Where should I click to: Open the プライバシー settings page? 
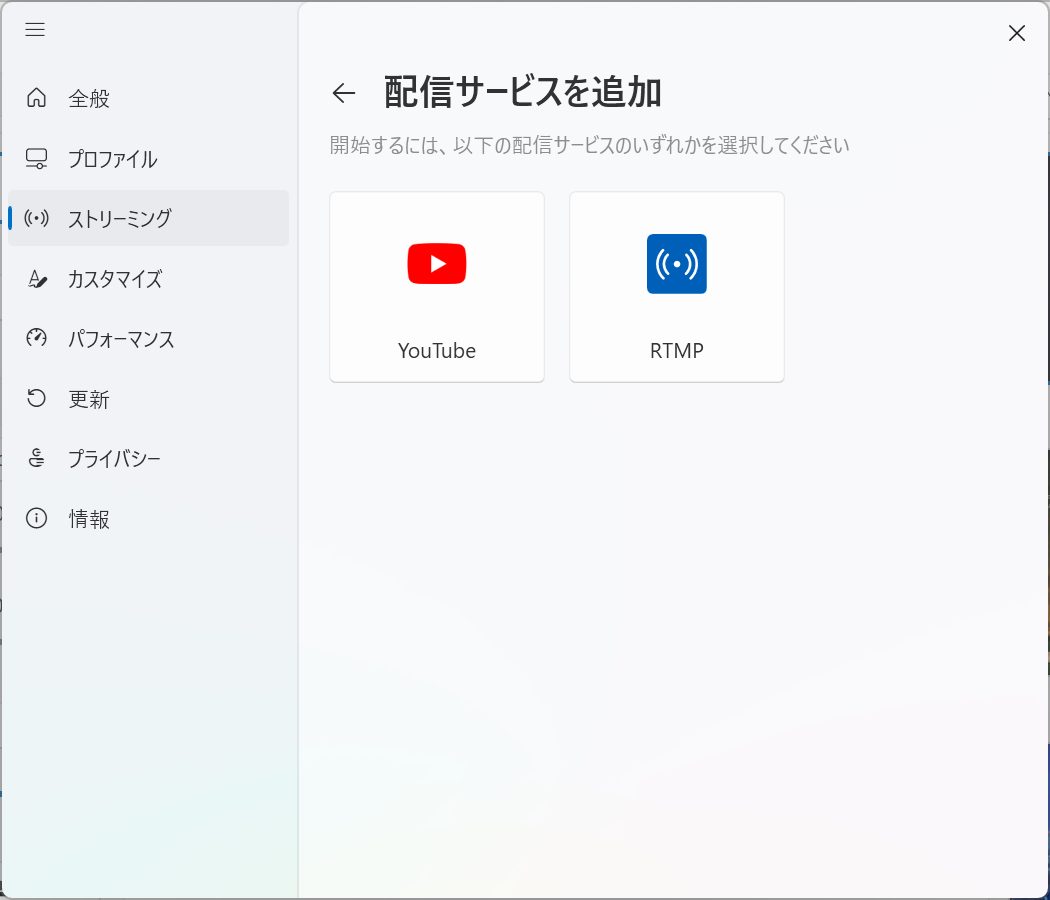click(148, 459)
